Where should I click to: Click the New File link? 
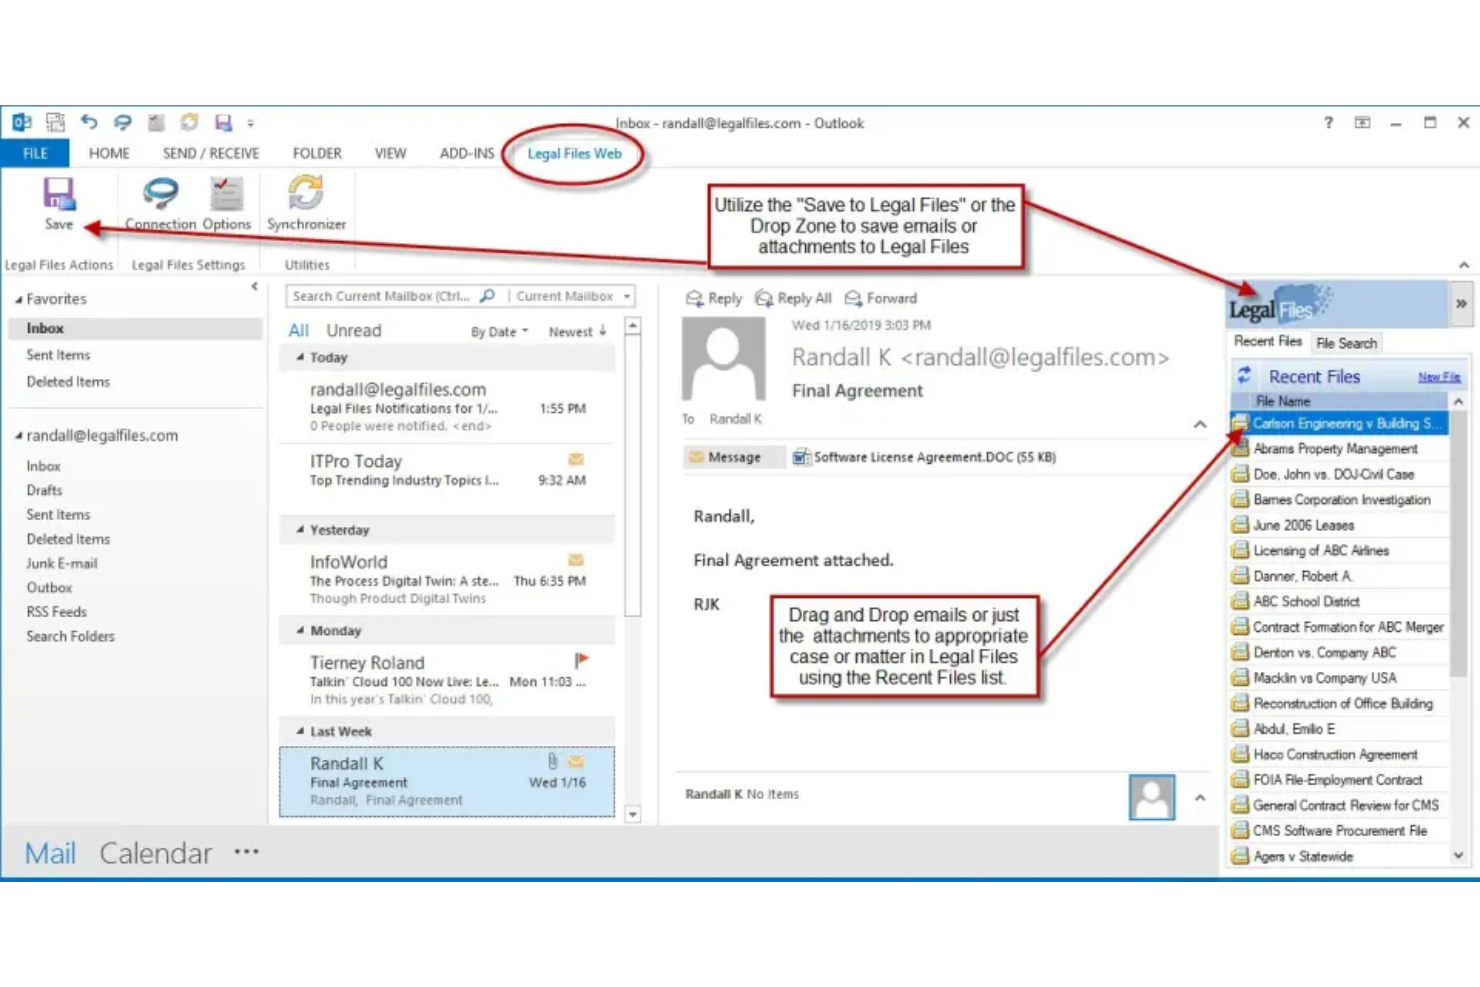click(x=1439, y=377)
